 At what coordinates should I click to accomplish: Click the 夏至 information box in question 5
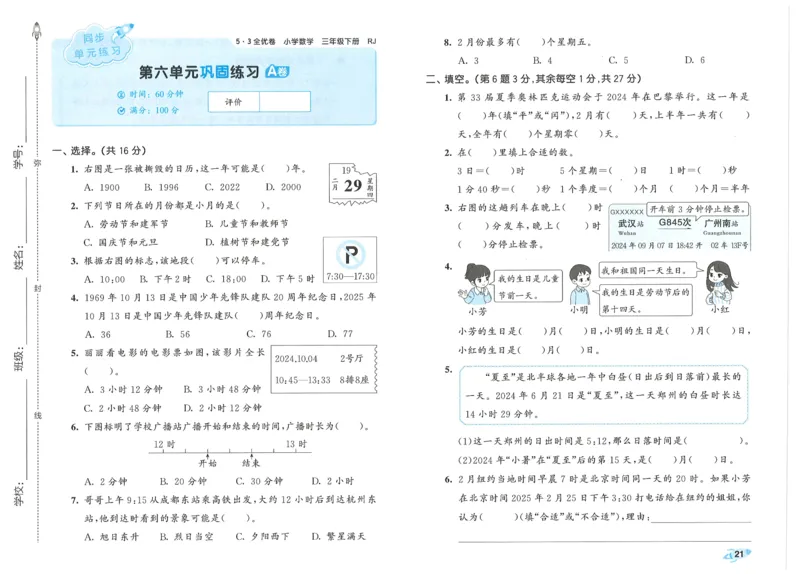point(604,395)
